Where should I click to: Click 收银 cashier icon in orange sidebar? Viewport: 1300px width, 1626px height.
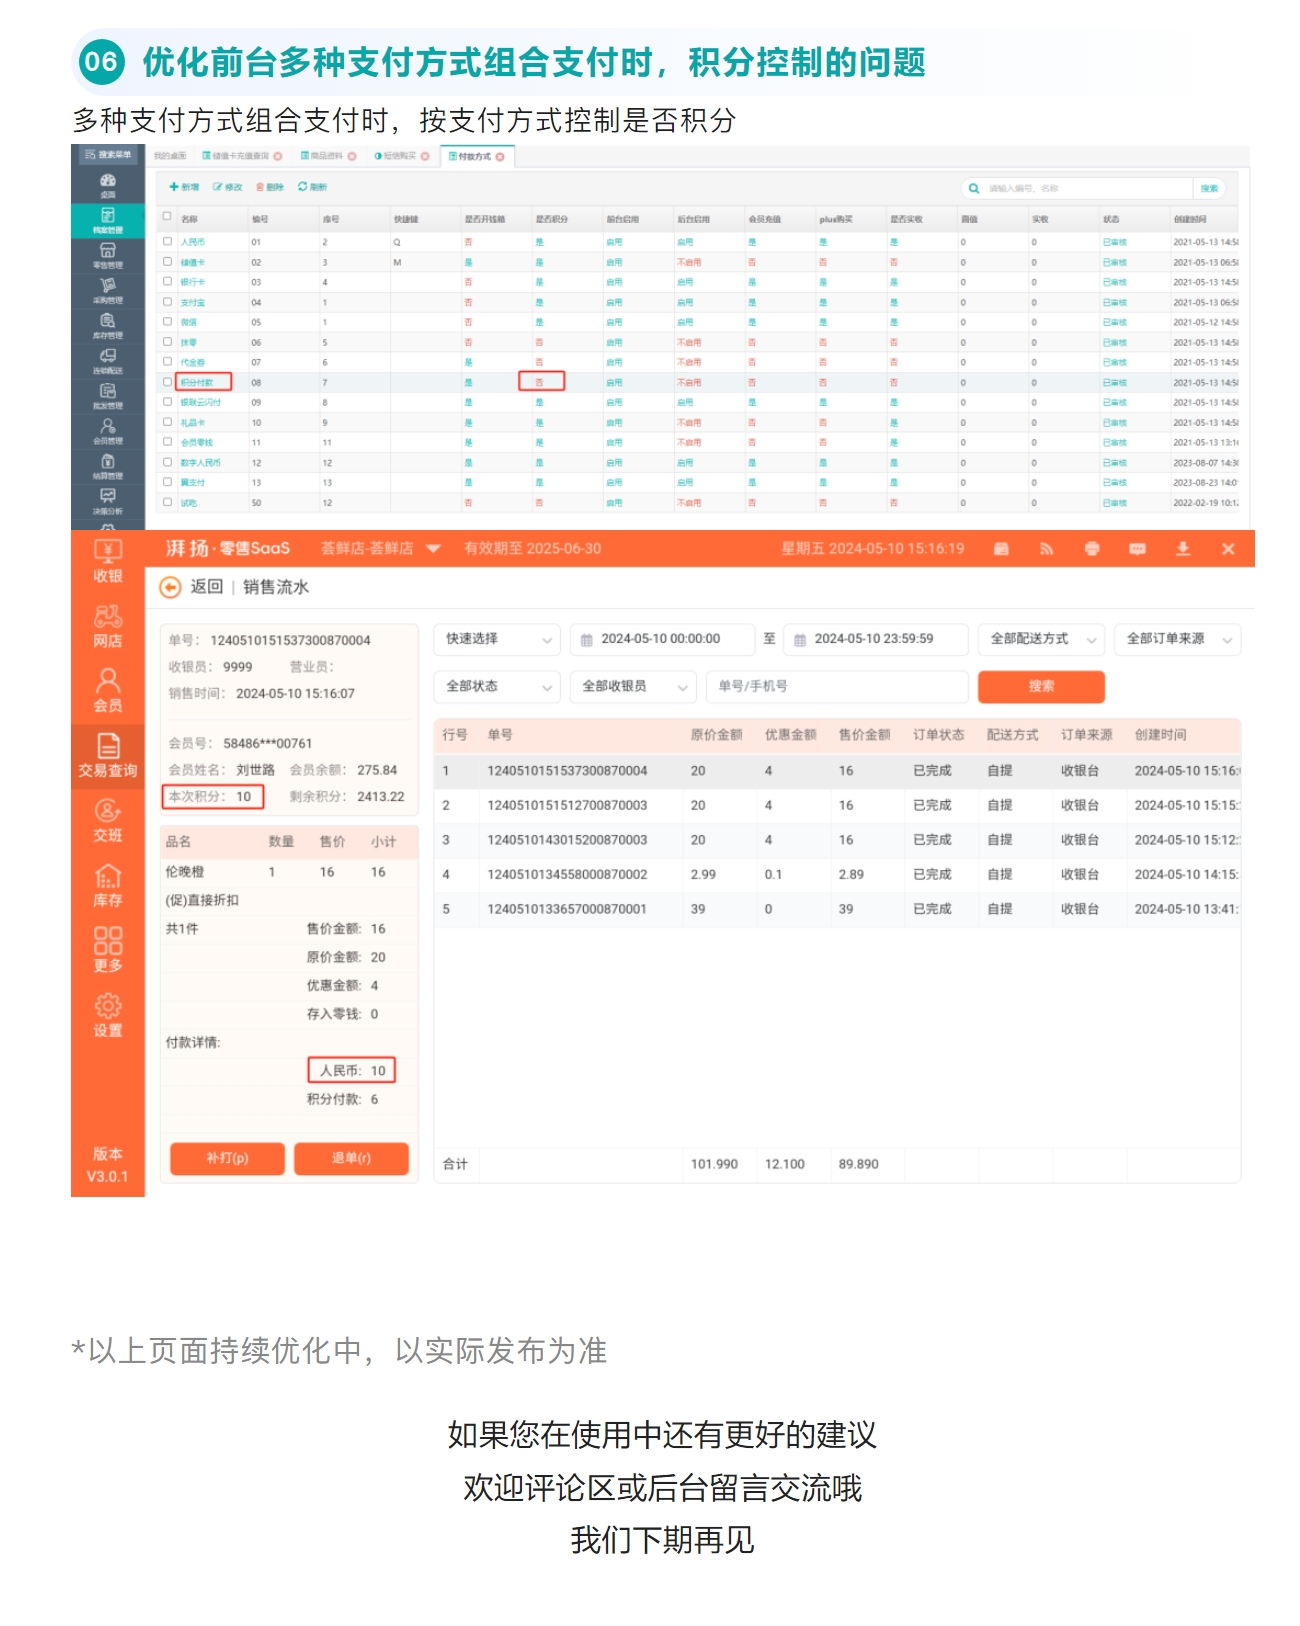[x=108, y=561]
